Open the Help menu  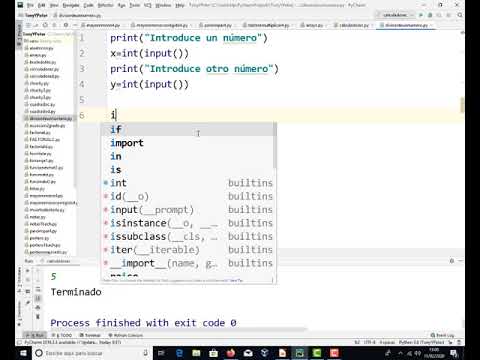pyautogui.click(x=180, y=5)
